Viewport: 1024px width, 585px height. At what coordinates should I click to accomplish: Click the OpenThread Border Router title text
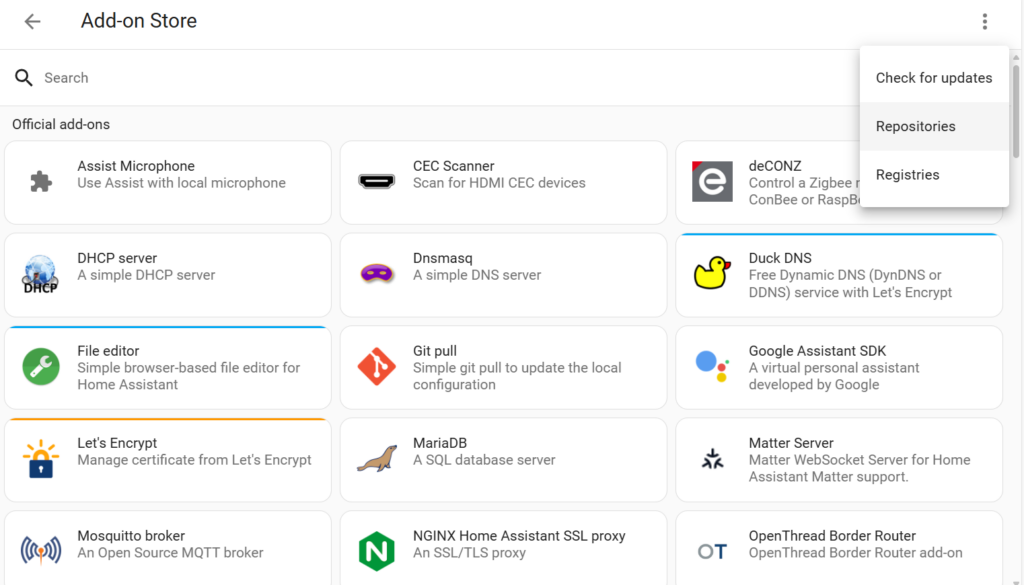832,535
